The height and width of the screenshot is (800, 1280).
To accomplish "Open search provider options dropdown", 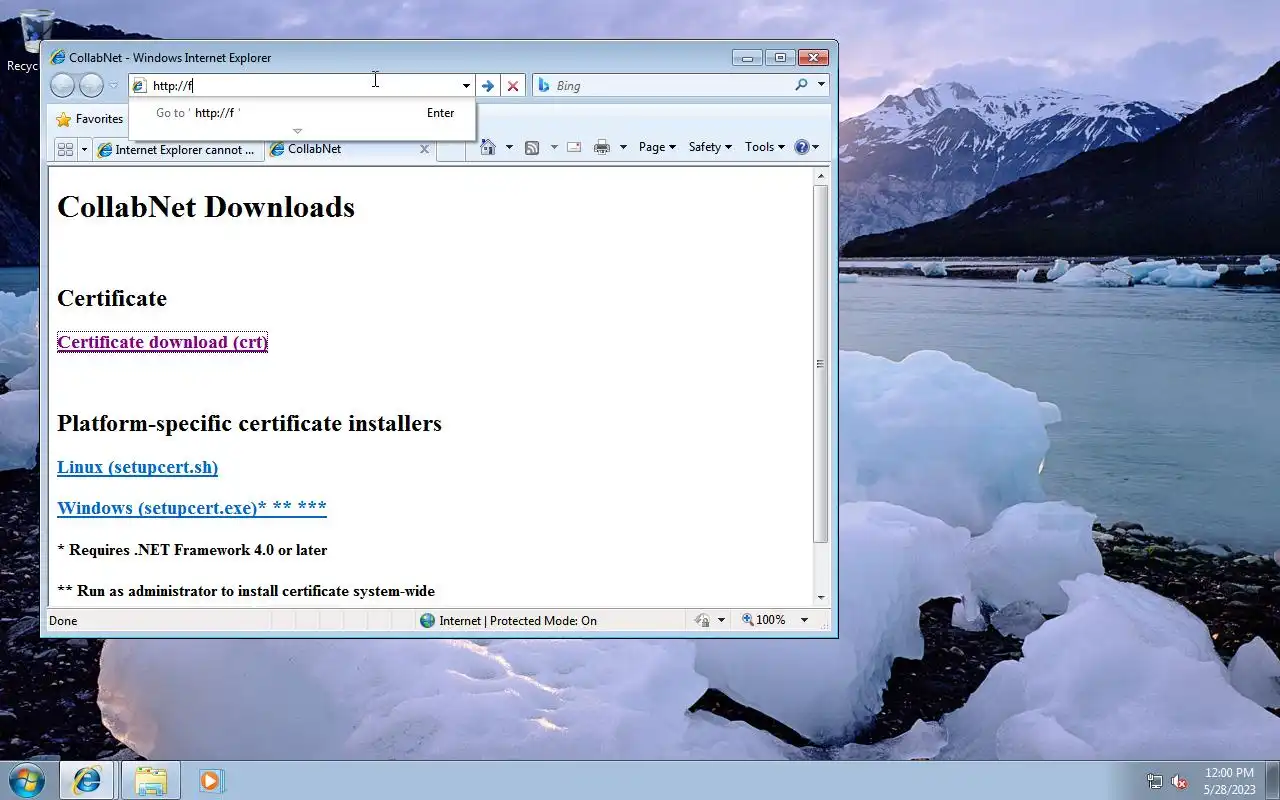I will coord(821,86).
